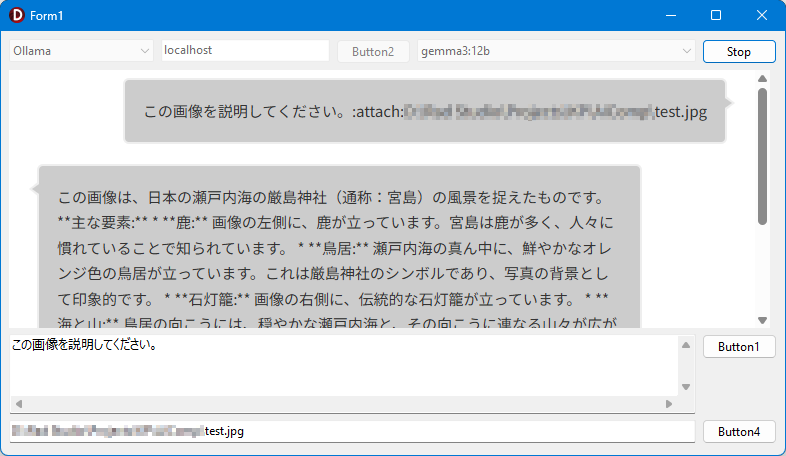Click the Stop button

(739, 52)
